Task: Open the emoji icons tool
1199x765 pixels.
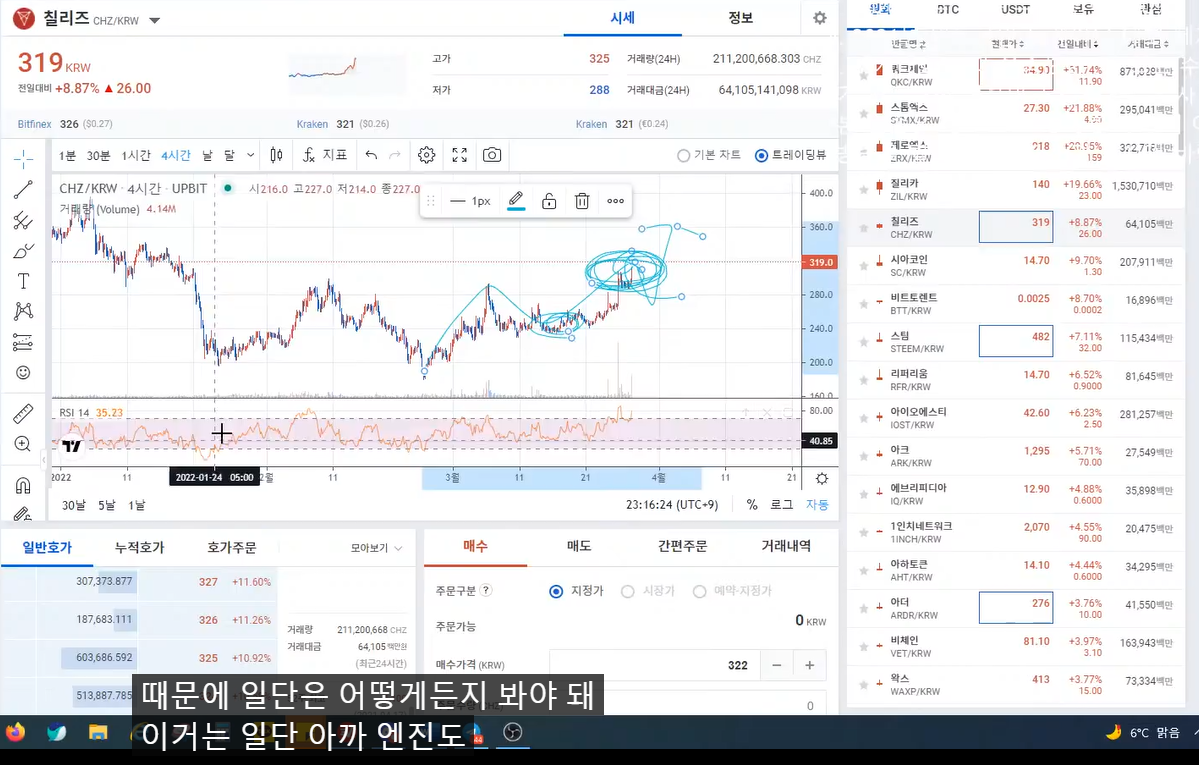Action: pyautogui.click(x=23, y=373)
